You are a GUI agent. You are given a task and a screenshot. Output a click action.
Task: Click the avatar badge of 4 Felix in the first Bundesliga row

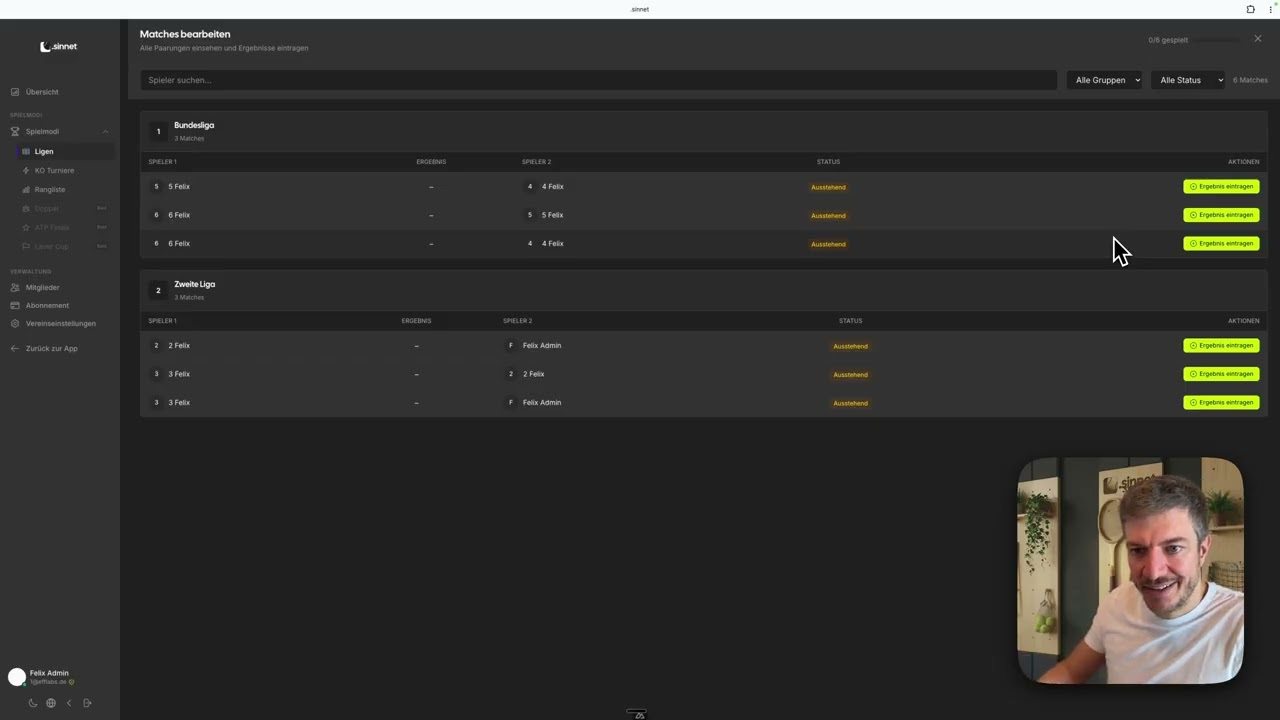530,186
